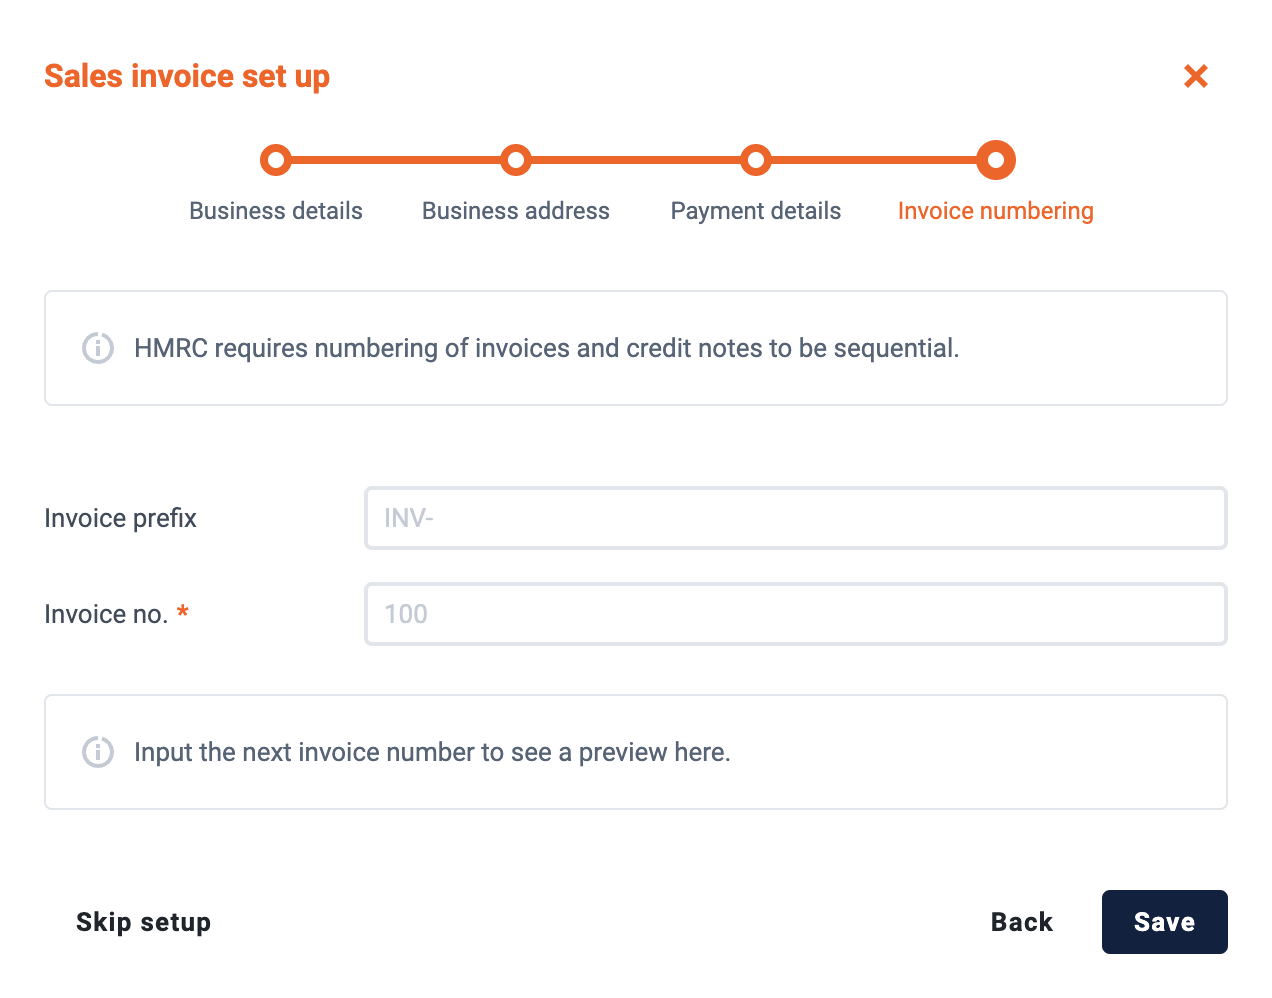Close the Sales invoice set up dialog
This screenshot has height=998, width=1272.
point(1196,76)
